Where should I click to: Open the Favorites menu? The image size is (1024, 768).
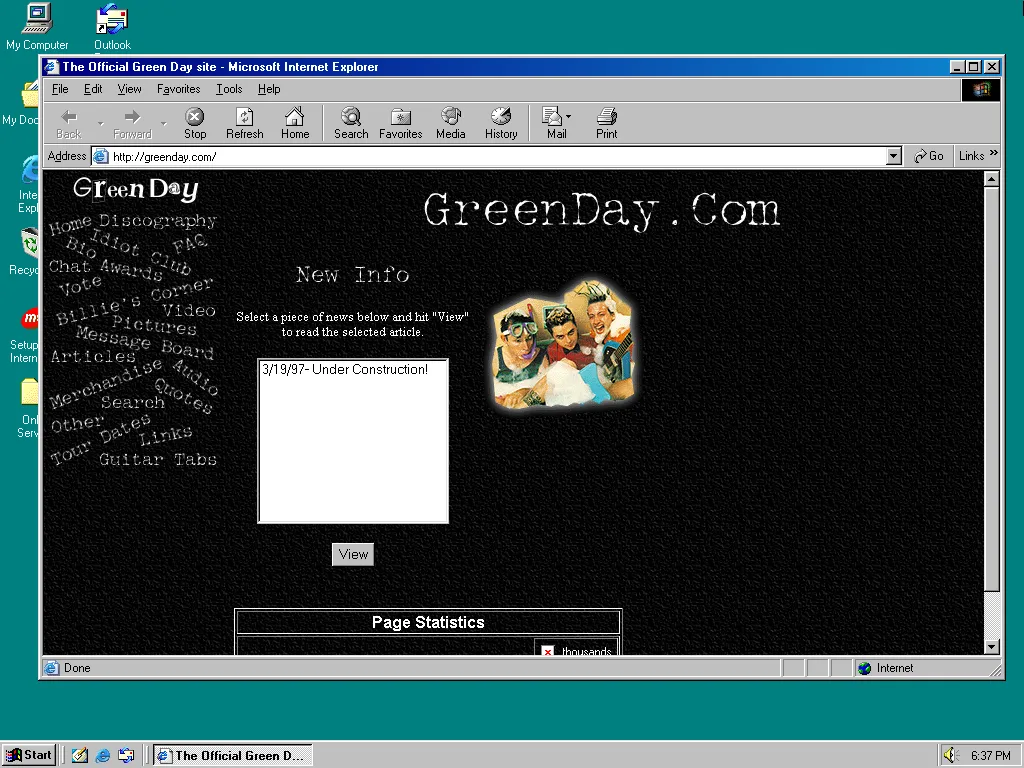(178, 89)
